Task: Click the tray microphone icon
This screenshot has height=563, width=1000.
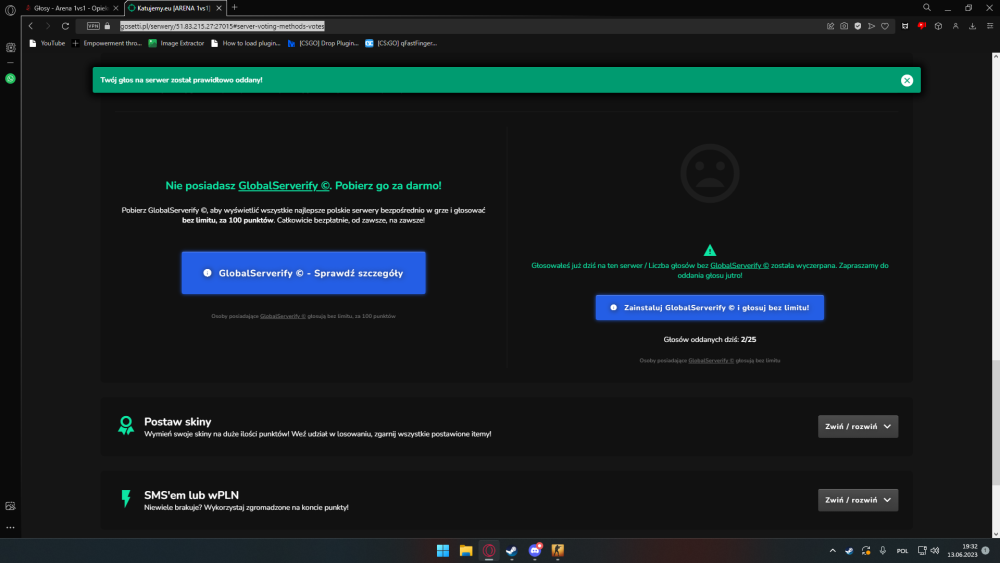Action: pos(883,551)
